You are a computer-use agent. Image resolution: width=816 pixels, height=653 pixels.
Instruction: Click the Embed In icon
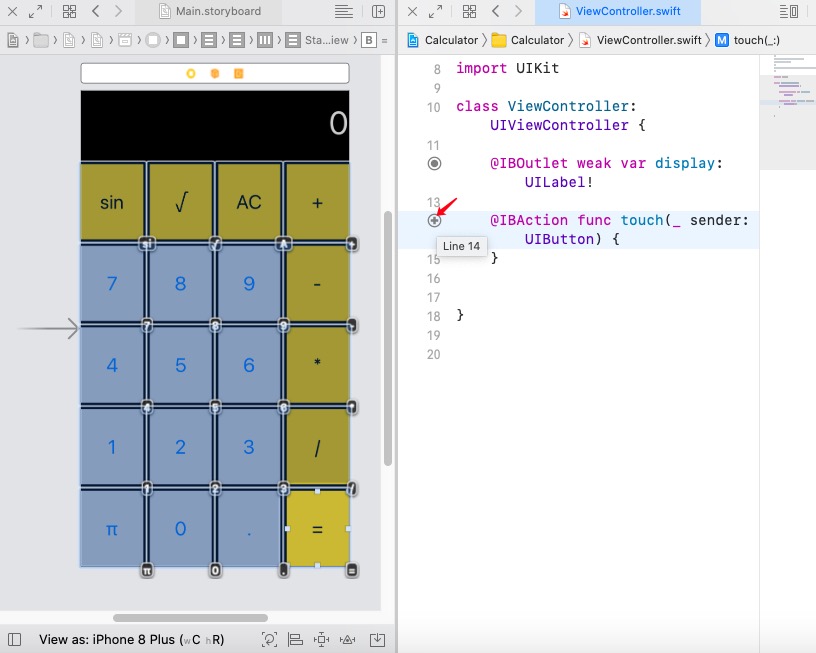coord(377,639)
